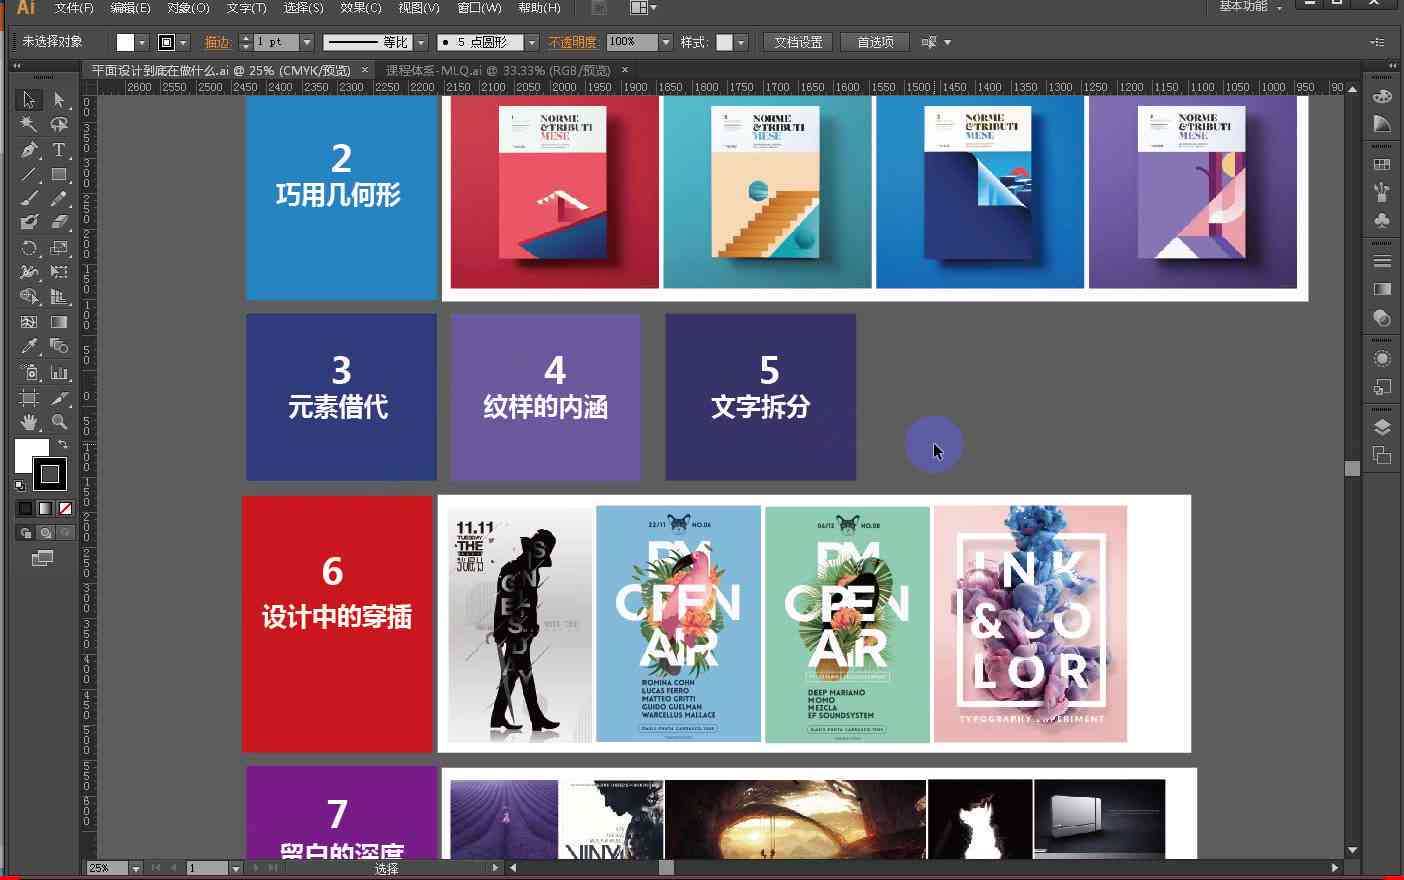The height and width of the screenshot is (880, 1404).
Task: Open the Swatches panel grid icon
Action: (x=1382, y=164)
